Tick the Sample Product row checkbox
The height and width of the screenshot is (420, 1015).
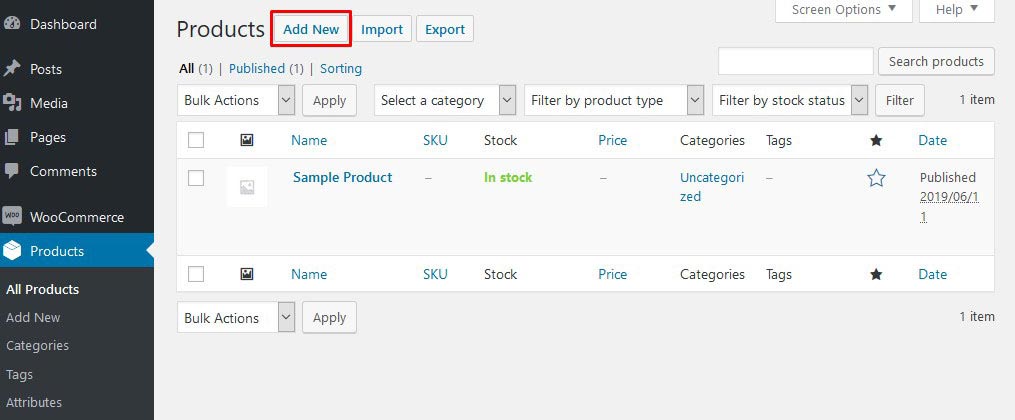click(x=196, y=178)
